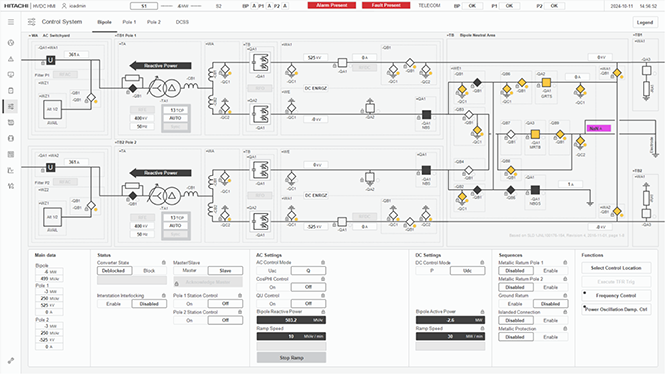Enable Islanded Connection
This screenshot has height=374, width=665.
[x=550, y=321]
